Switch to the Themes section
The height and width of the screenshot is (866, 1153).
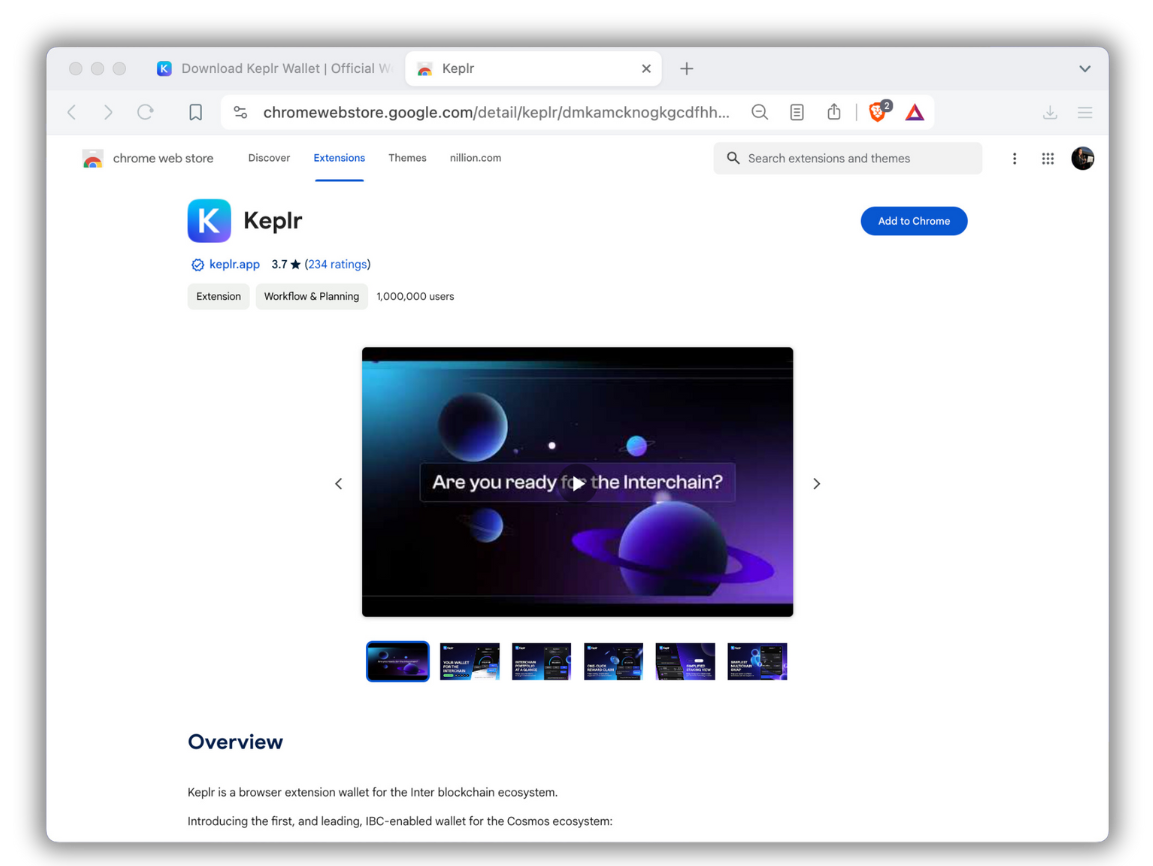tap(407, 158)
